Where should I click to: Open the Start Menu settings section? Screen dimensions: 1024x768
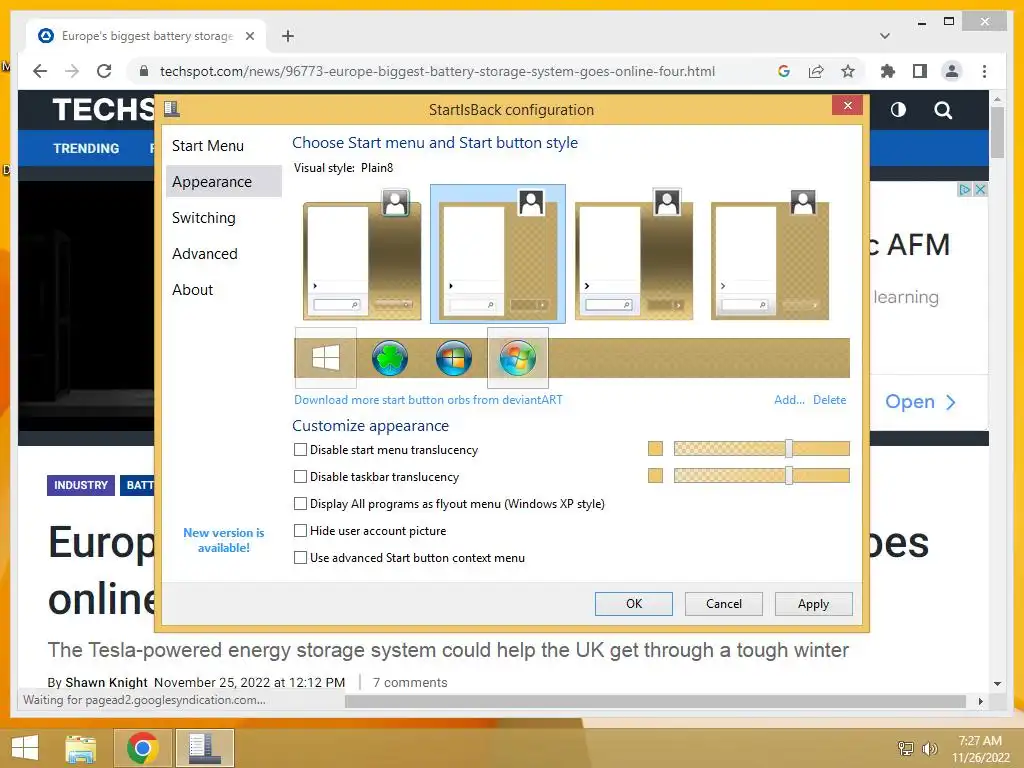[x=223, y=146]
